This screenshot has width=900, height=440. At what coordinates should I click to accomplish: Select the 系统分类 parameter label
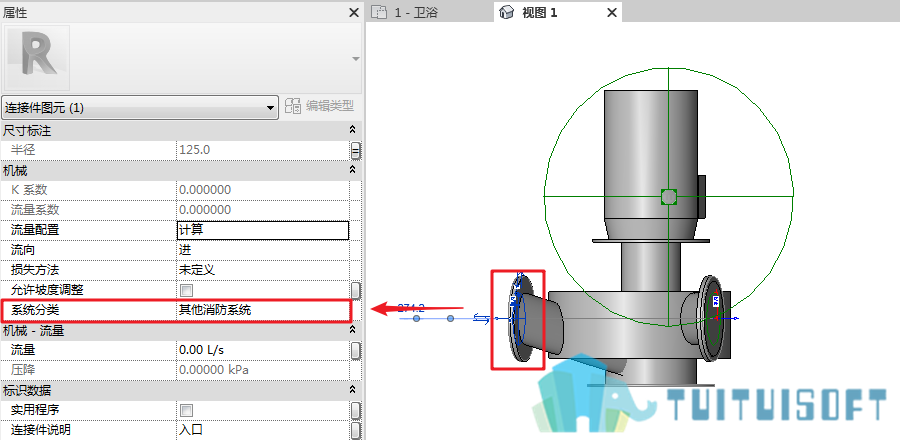35,310
